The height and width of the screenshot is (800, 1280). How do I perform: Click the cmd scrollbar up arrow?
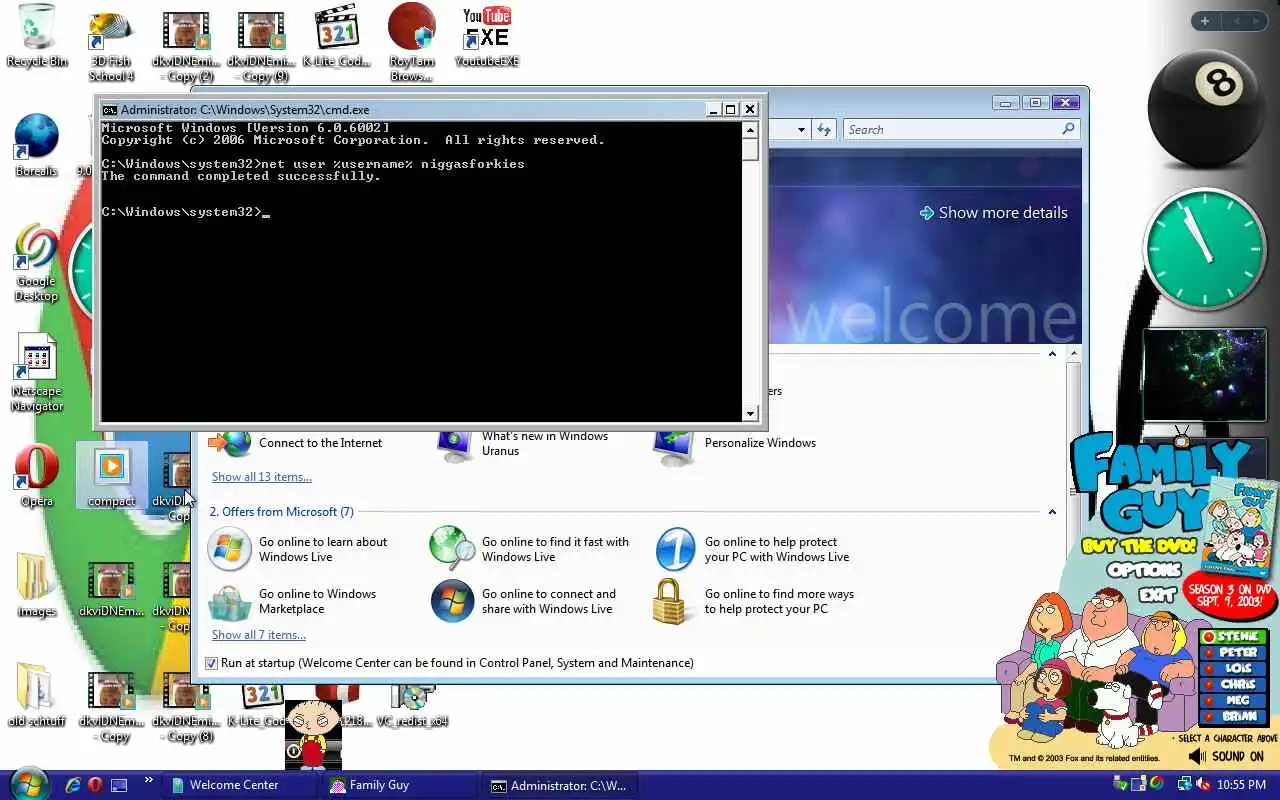point(750,130)
